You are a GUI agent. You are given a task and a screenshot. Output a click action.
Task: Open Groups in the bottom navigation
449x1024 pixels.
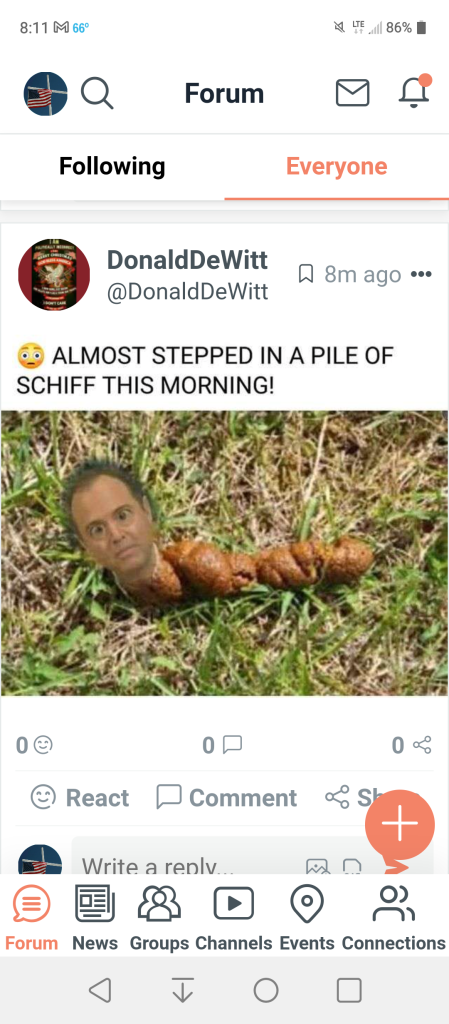[159, 918]
